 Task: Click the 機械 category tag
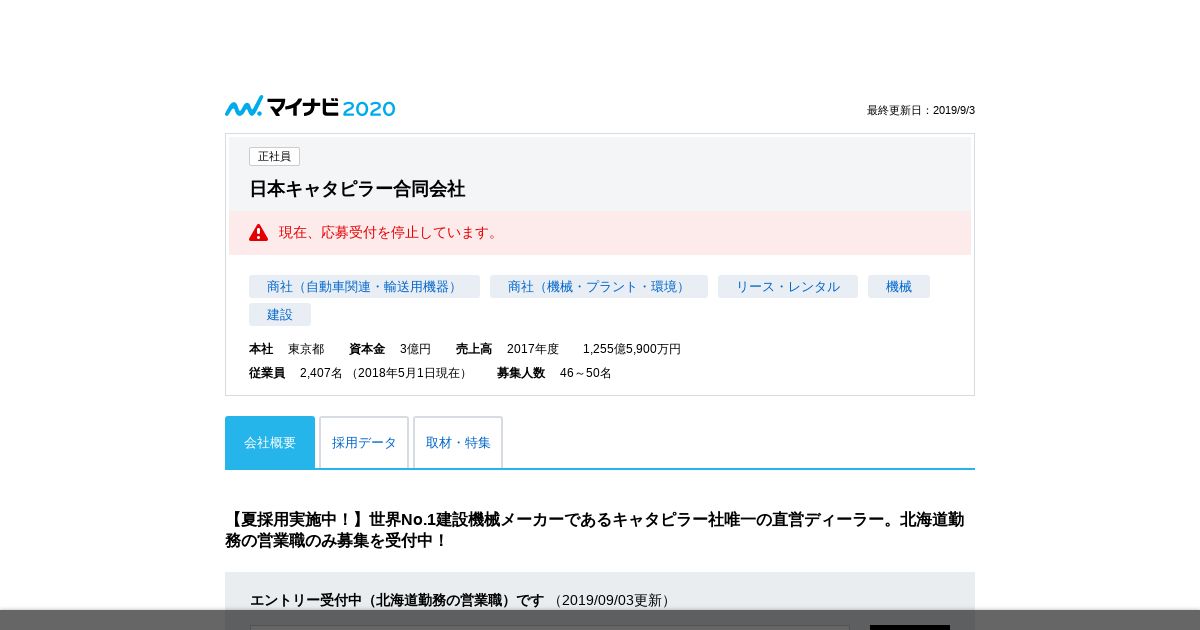[x=899, y=287]
